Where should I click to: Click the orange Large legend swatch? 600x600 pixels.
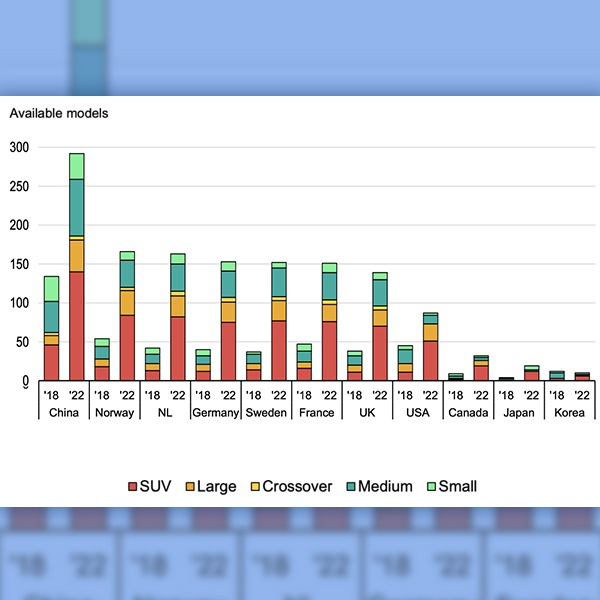(189, 487)
